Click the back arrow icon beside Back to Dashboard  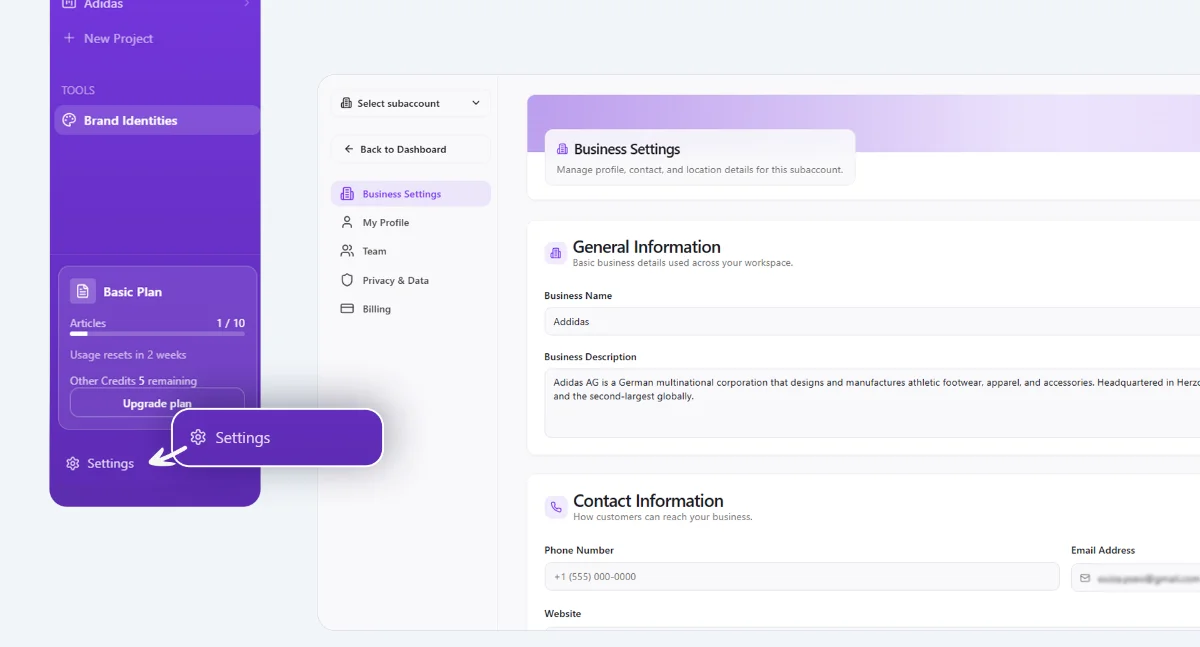[x=349, y=149]
